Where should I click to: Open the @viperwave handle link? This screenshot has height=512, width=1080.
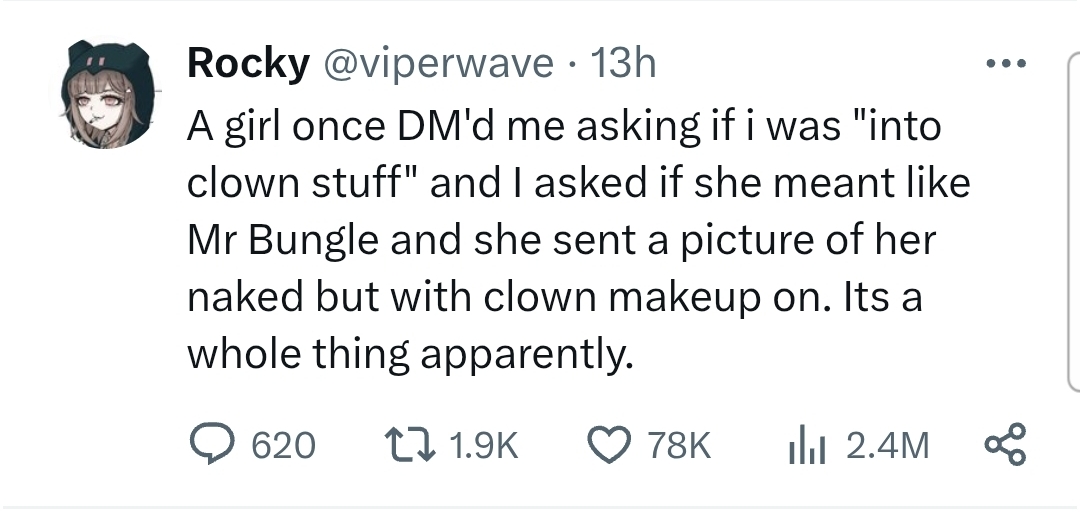coord(435,64)
